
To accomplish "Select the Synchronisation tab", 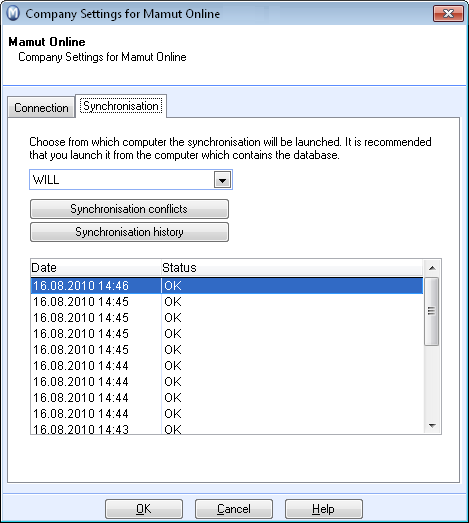I will click(121, 106).
